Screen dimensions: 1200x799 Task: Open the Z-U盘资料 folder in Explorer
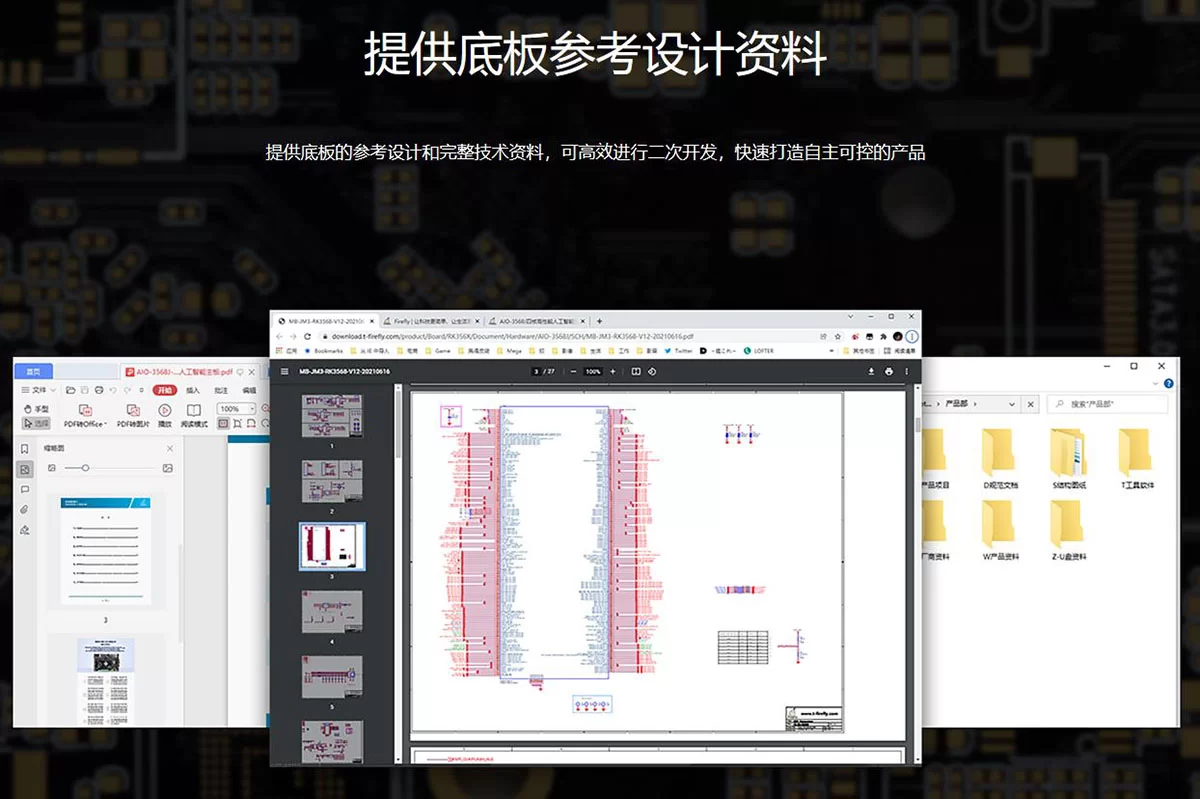click(1068, 530)
